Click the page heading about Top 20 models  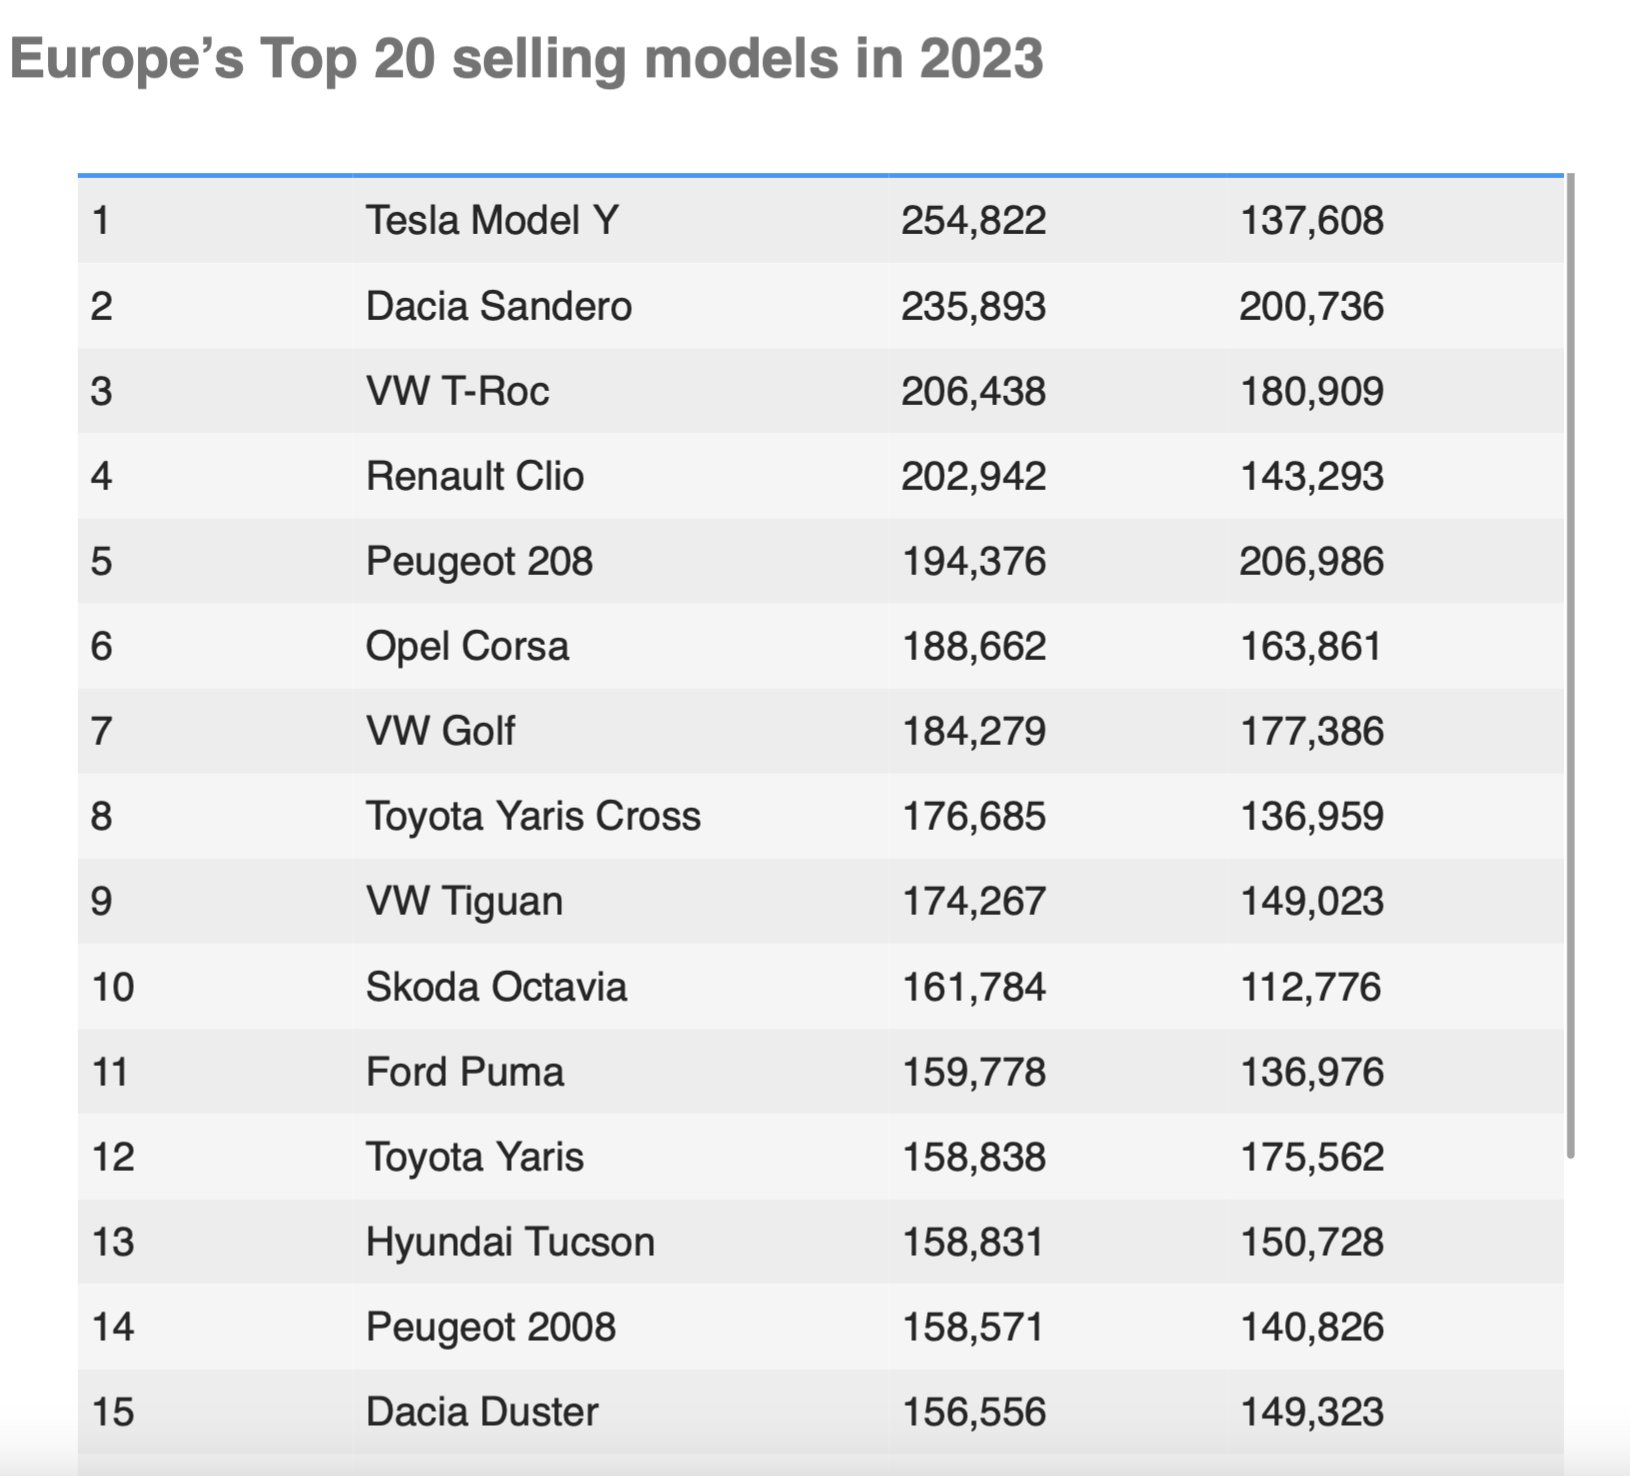(526, 58)
